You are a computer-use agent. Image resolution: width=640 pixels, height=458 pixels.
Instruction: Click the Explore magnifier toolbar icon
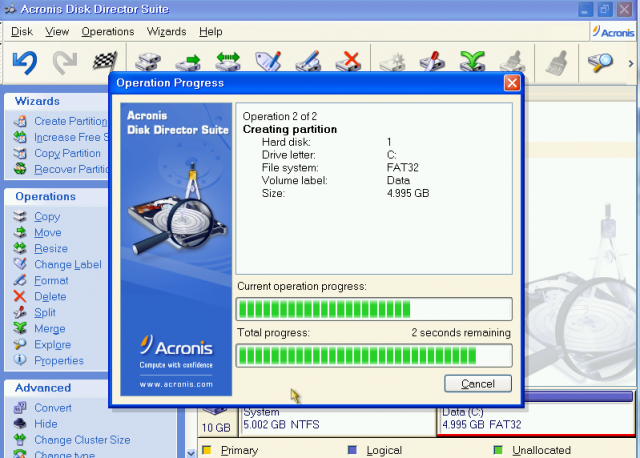coord(600,62)
